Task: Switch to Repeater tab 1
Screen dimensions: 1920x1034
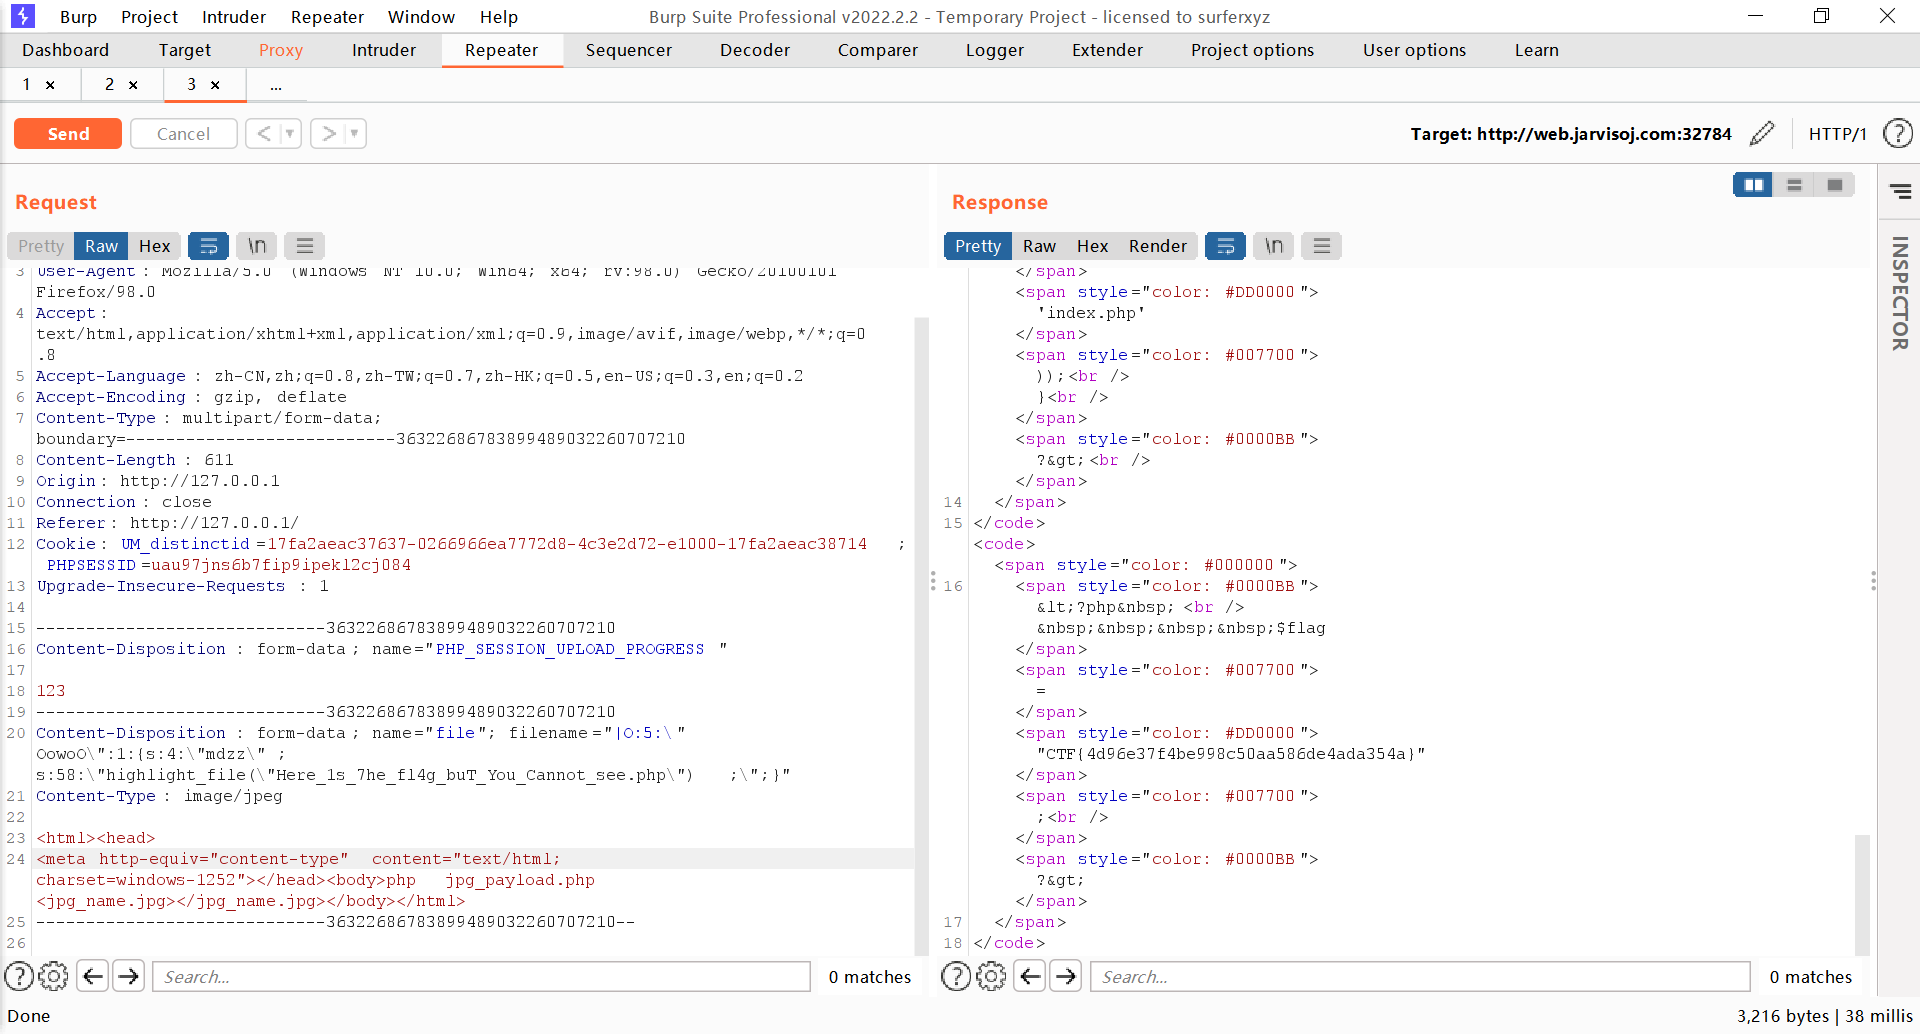Action: pyautogui.click(x=27, y=85)
